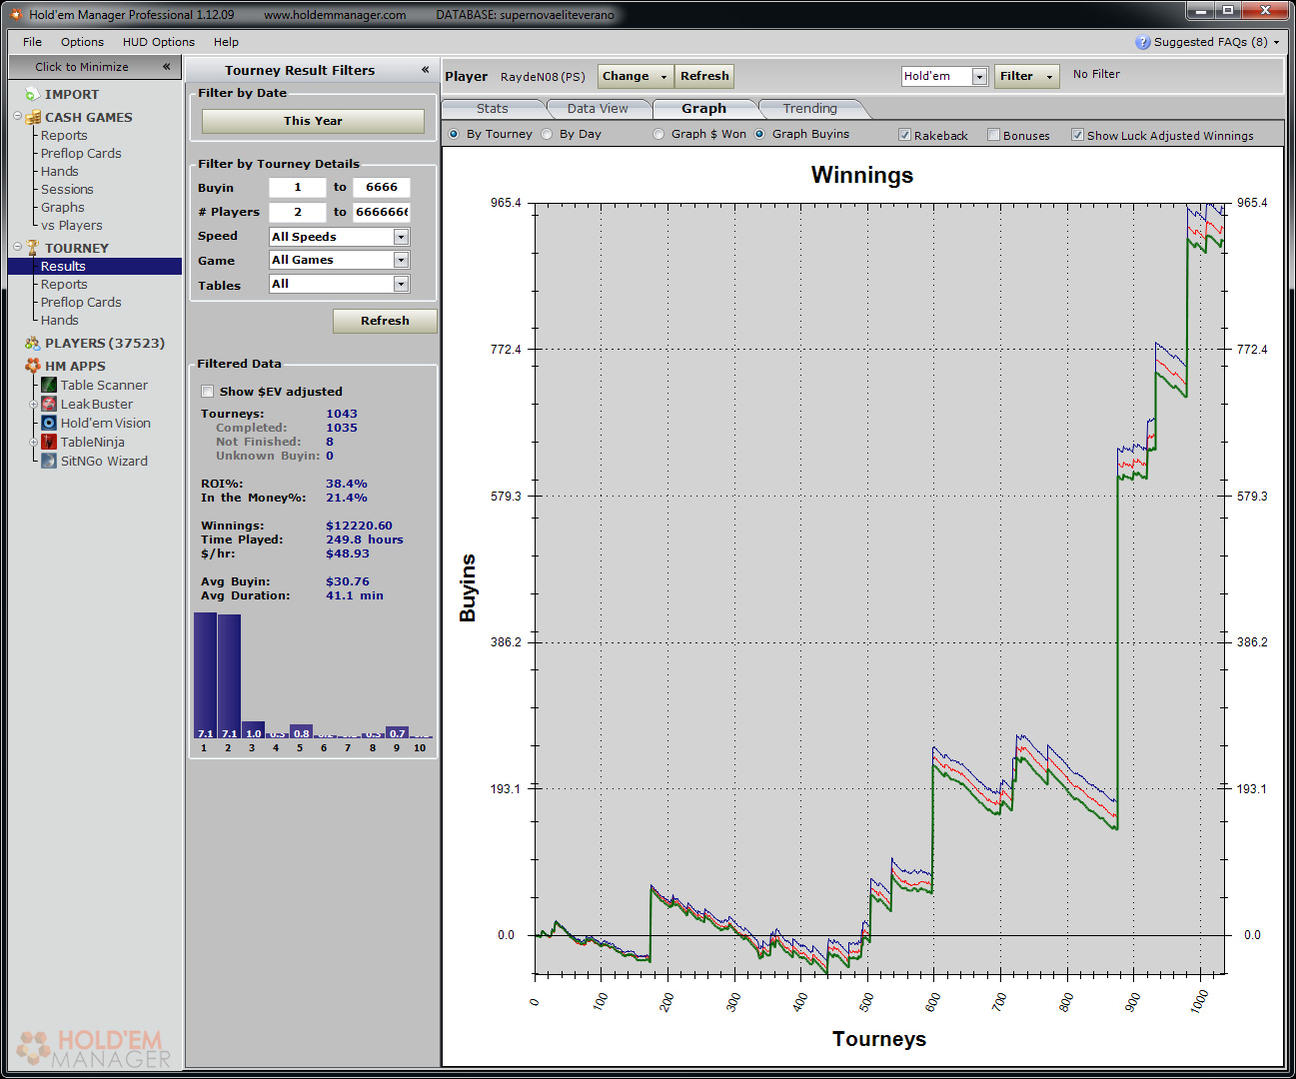Open Cash Games Sessions
Screen dimensions: 1296x1079
coord(67,189)
